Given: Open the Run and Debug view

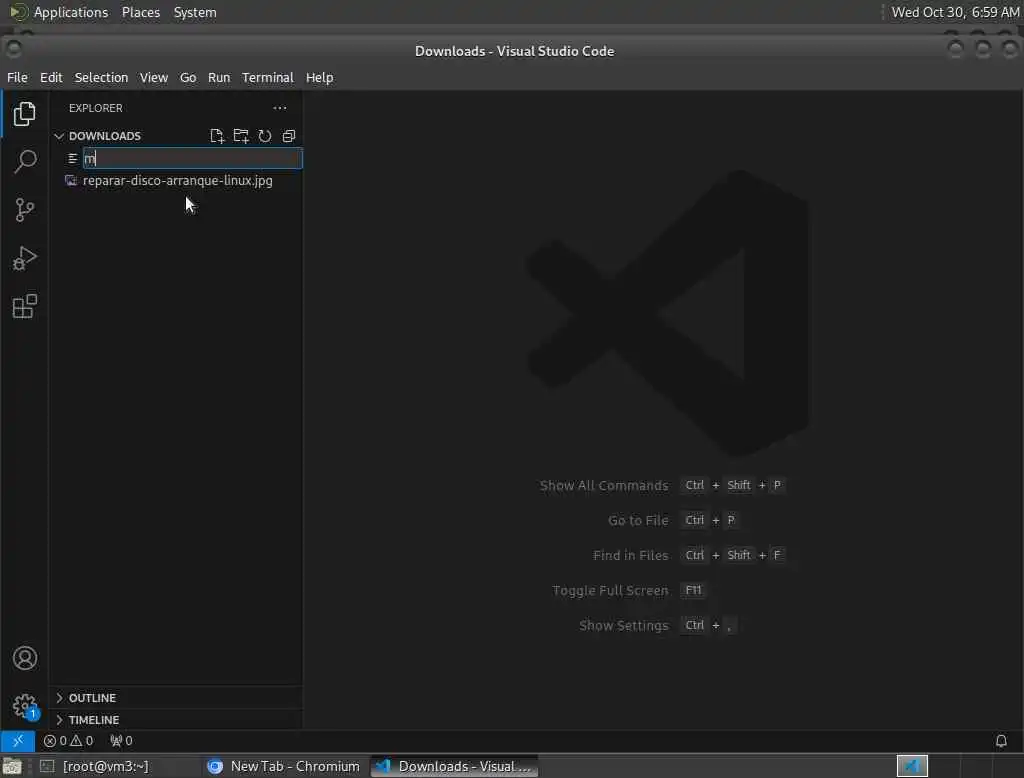Looking at the screenshot, I should (x=24, y=258).
